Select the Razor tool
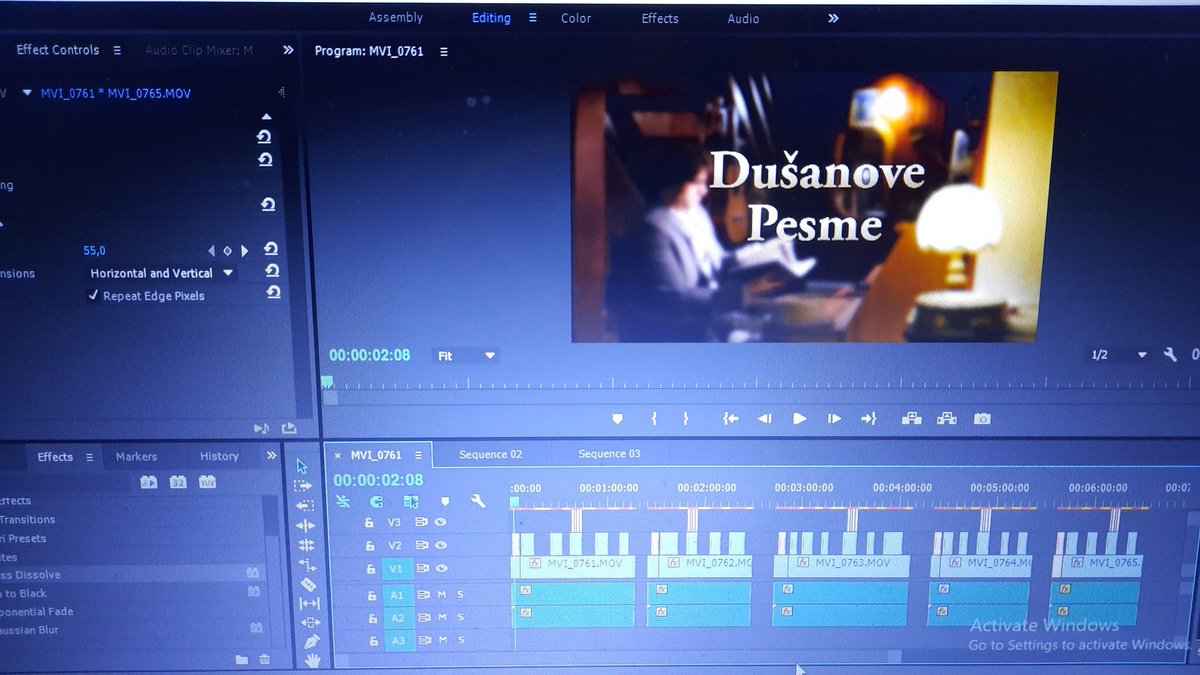Image resolution: width=1200 pixels, height=675 pixels. (308, 583)
